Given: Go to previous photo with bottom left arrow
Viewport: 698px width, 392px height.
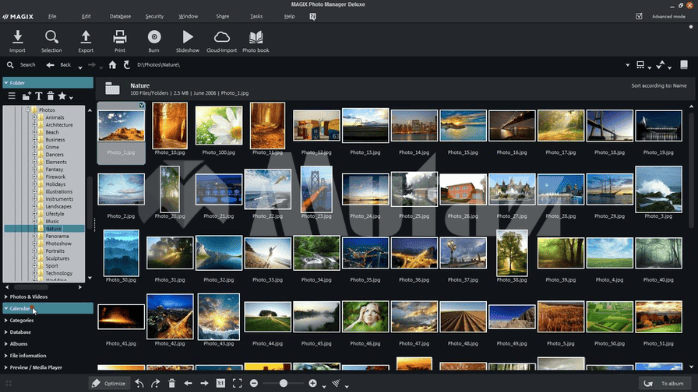Looking at the screenshot, I should [x=188, y=383].
